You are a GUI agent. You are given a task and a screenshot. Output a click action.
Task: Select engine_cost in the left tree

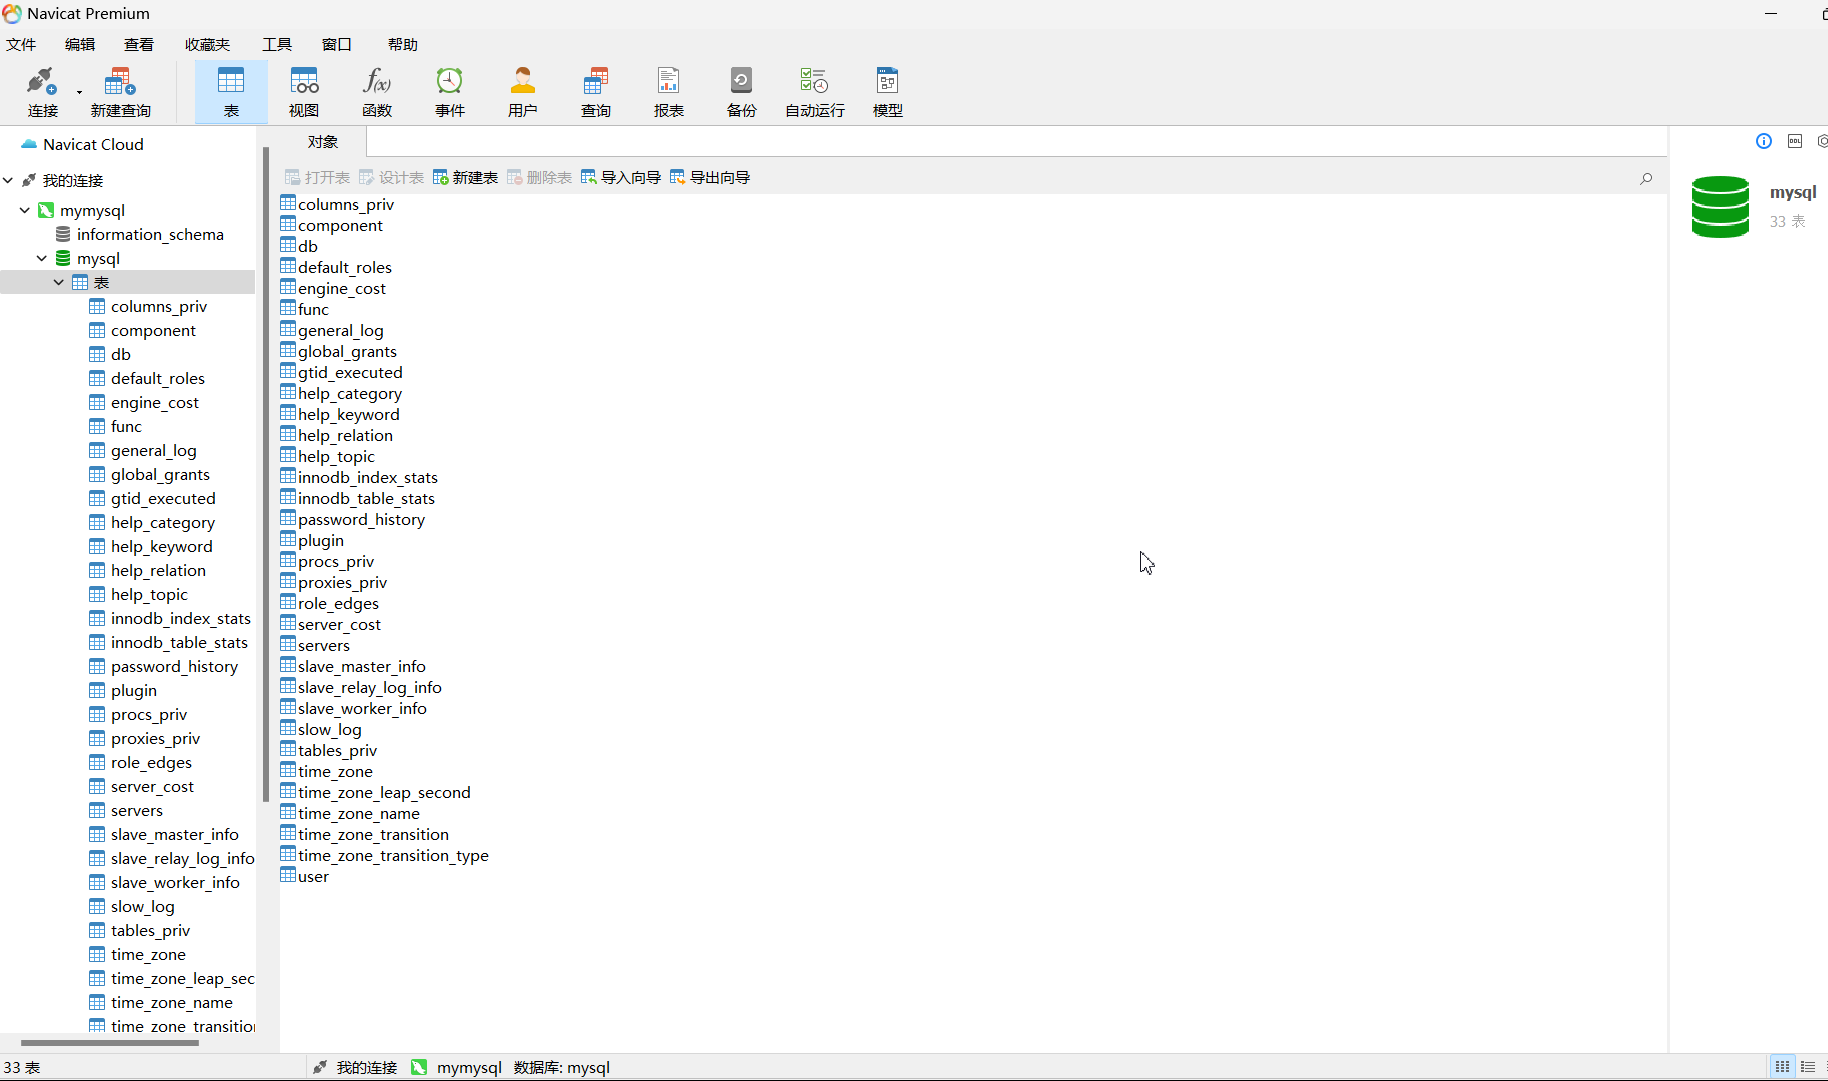tap(155, 402)
